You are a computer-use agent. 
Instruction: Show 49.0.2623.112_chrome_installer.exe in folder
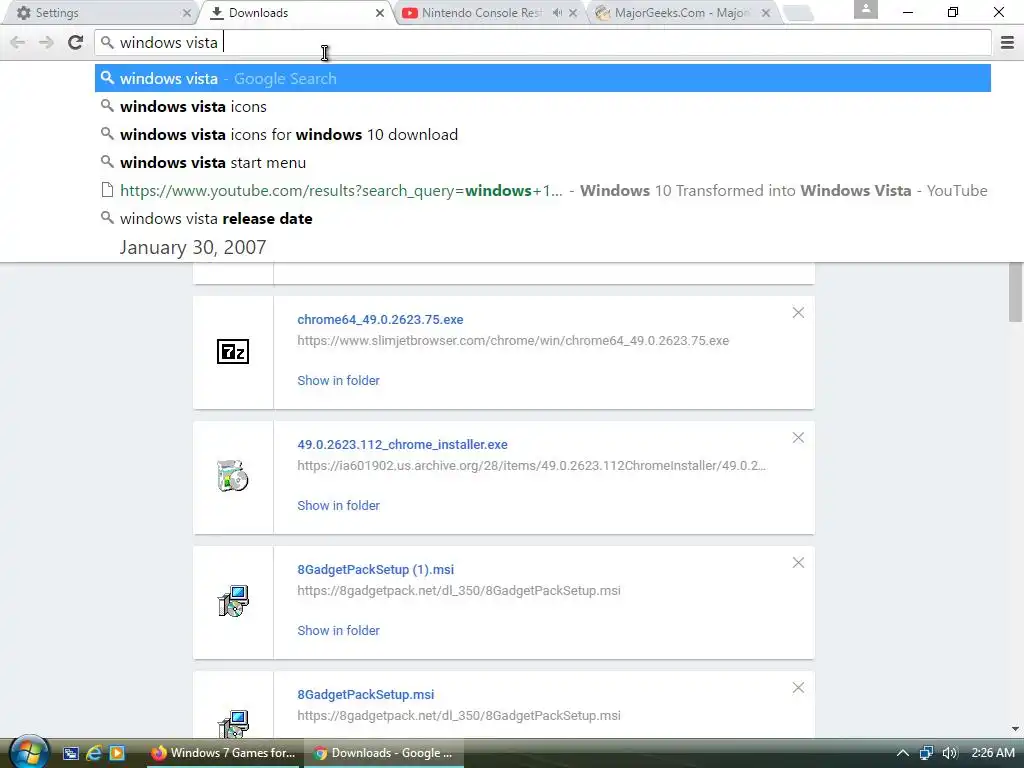coord(338,505)
